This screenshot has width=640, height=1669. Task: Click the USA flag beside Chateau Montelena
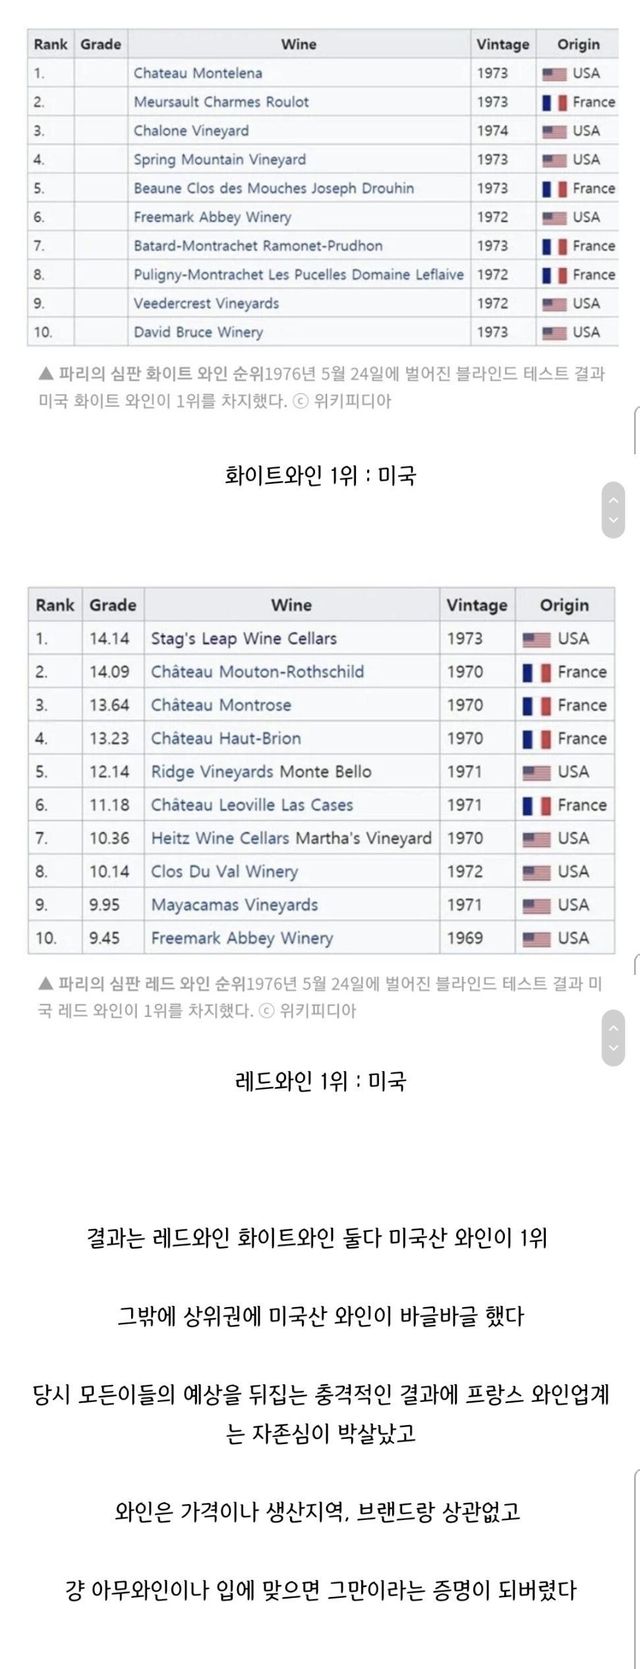pos(554,73)
